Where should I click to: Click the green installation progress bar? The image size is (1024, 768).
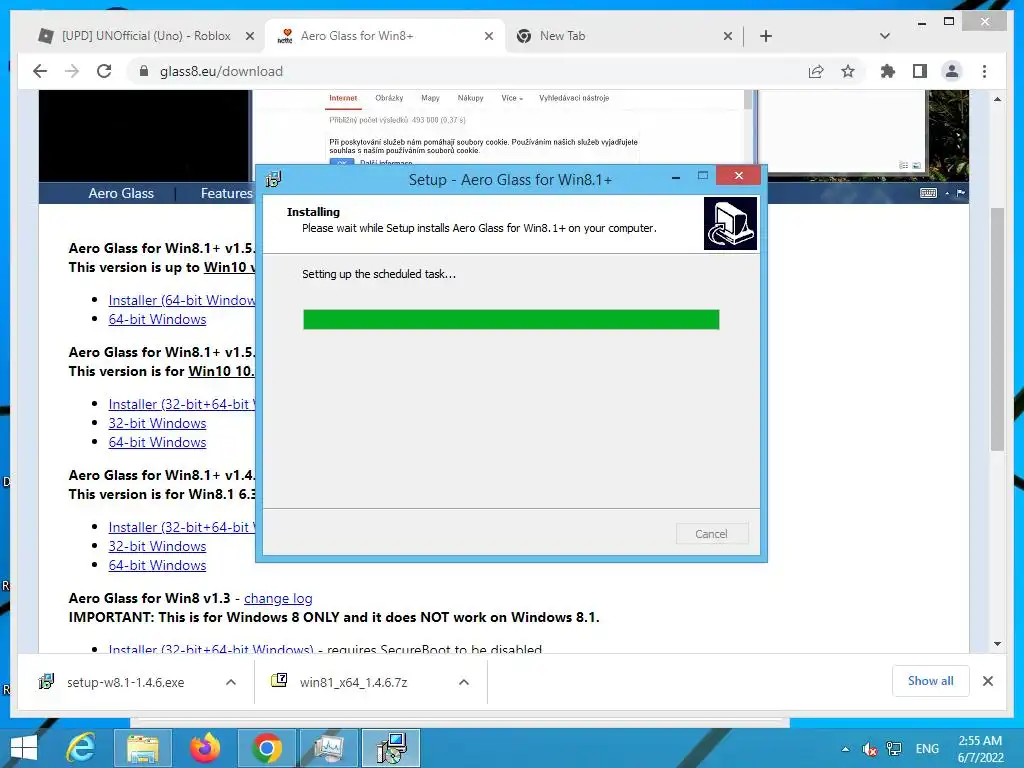point(511,319)
